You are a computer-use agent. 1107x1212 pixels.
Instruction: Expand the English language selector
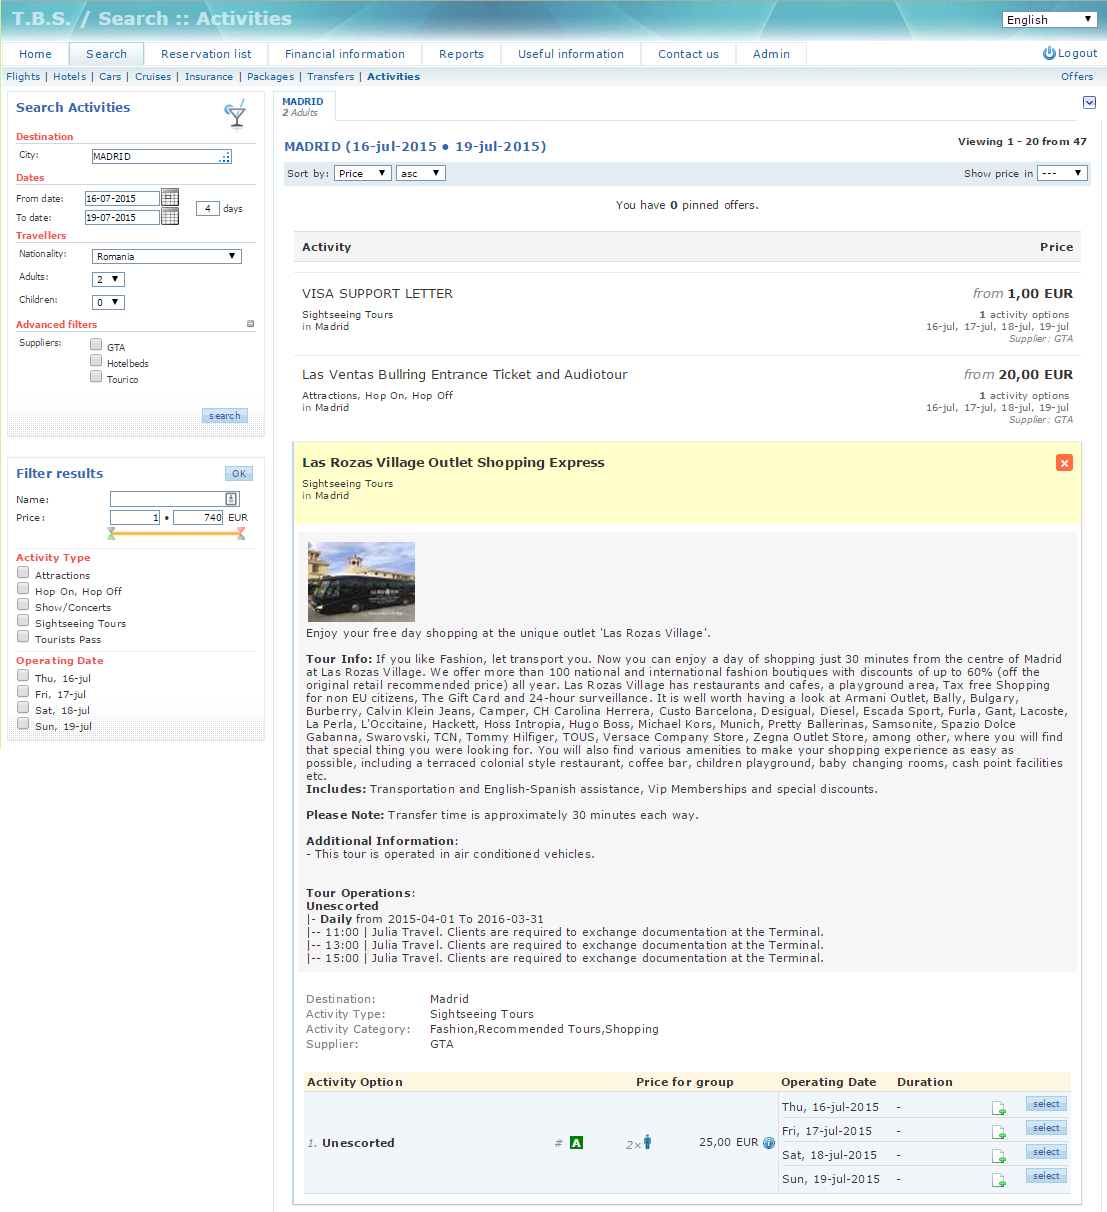point(1049,19)
